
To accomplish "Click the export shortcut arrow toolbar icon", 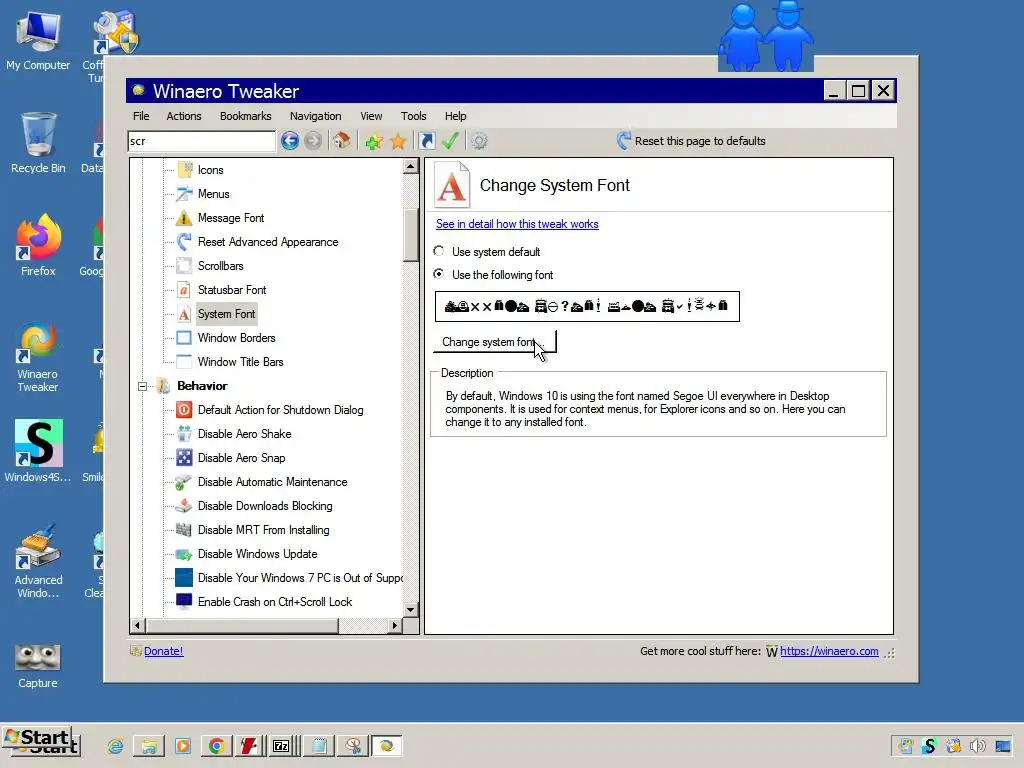I will [426, 141].
